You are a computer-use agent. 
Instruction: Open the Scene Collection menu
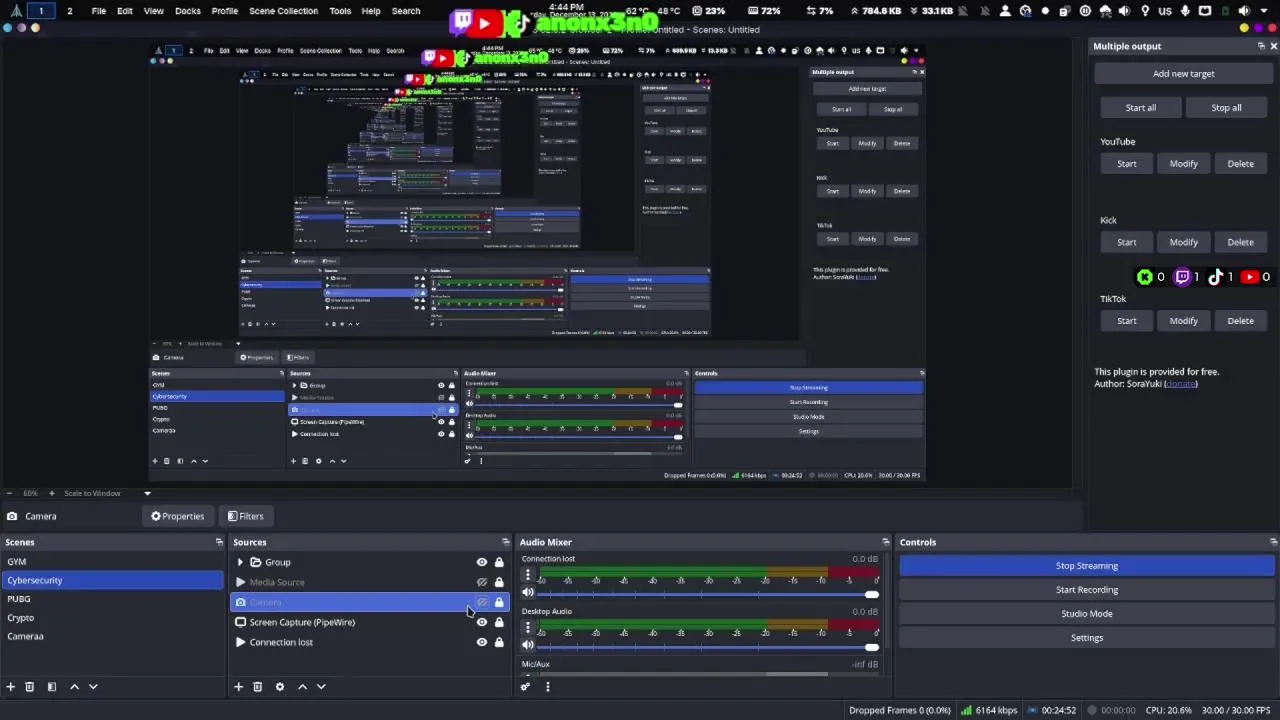(x=283, y=11)
